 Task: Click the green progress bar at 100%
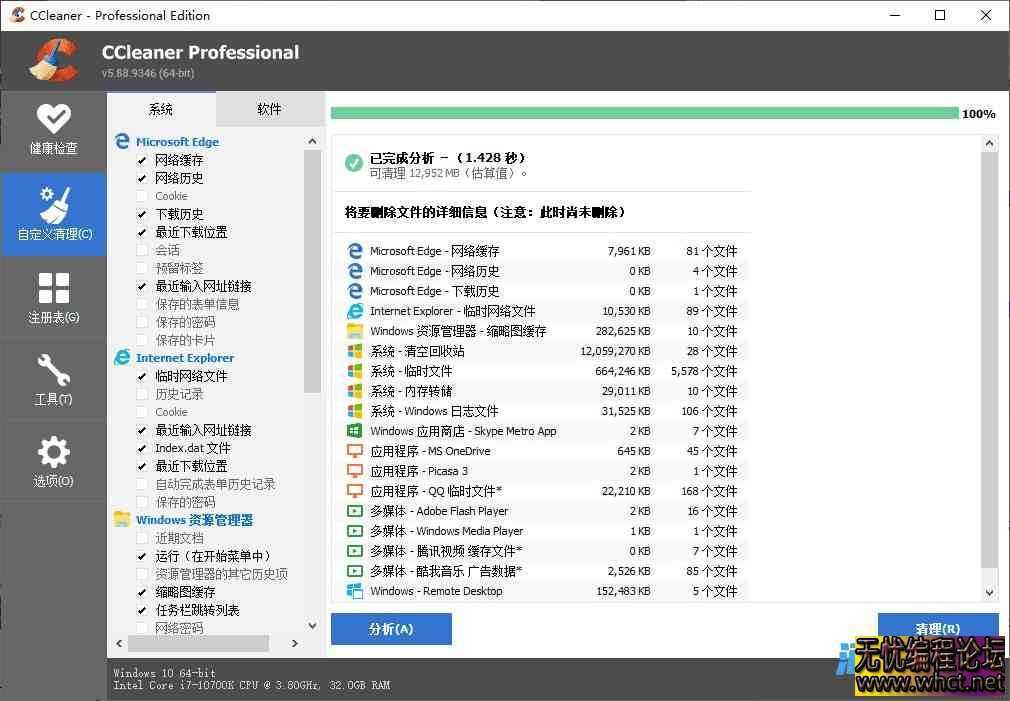coord(644,113)
